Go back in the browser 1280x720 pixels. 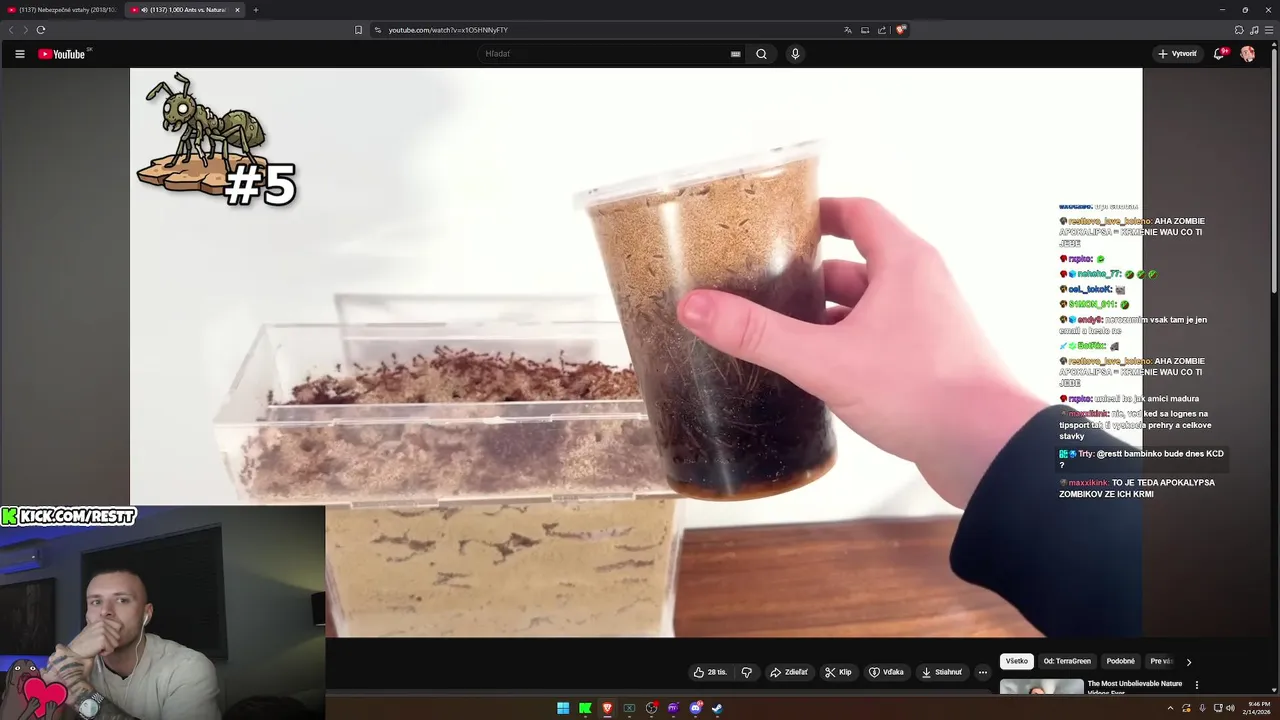tap(11, 30)
